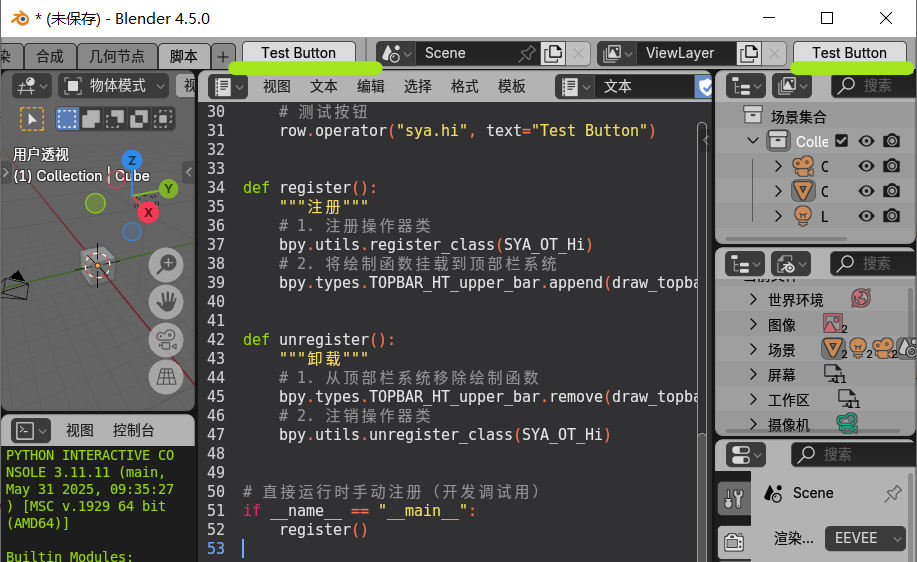Open the text editor sidebar arrow
The height and width of the screenshot is (562, 917).
click(x=705, y=140)
